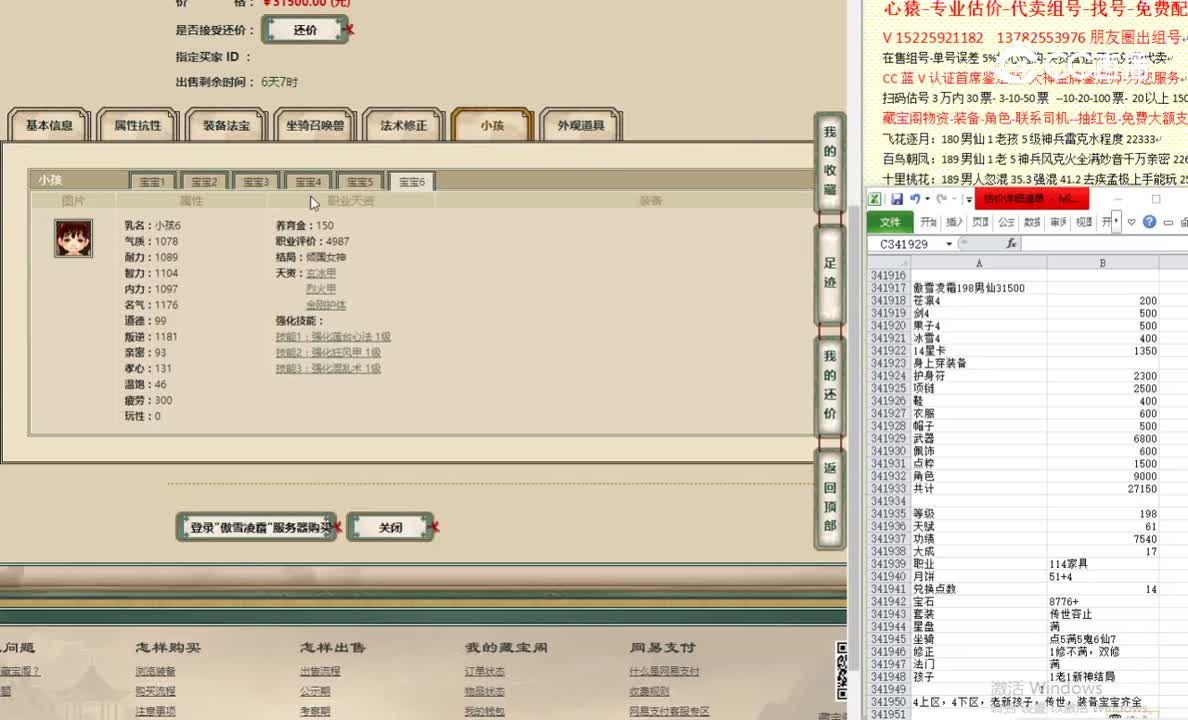Image resolution: width=1188 pixels, height=720 pixels.
Task: Open Excel Help via the question mark icon
Action: (x=1149, y=221)
